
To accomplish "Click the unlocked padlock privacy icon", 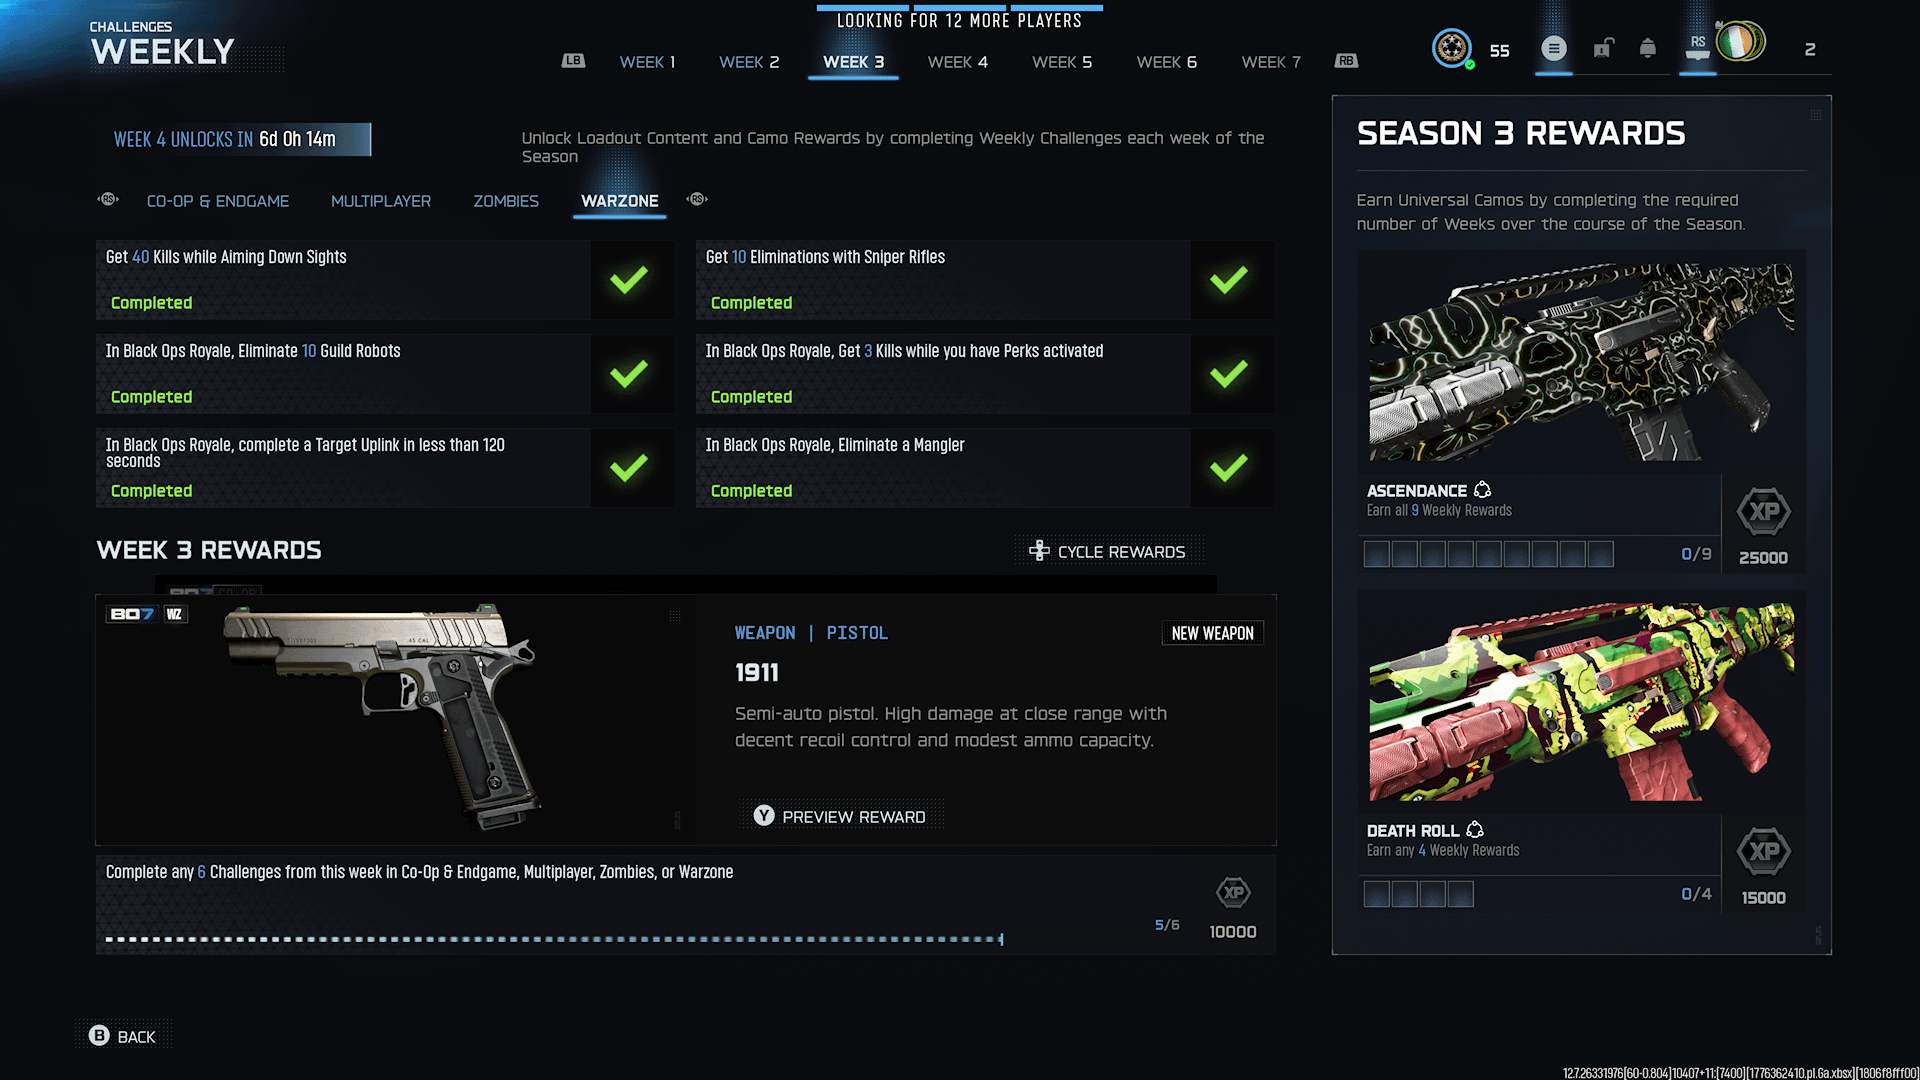I will pyautogui.click(x=1603, y=48).
